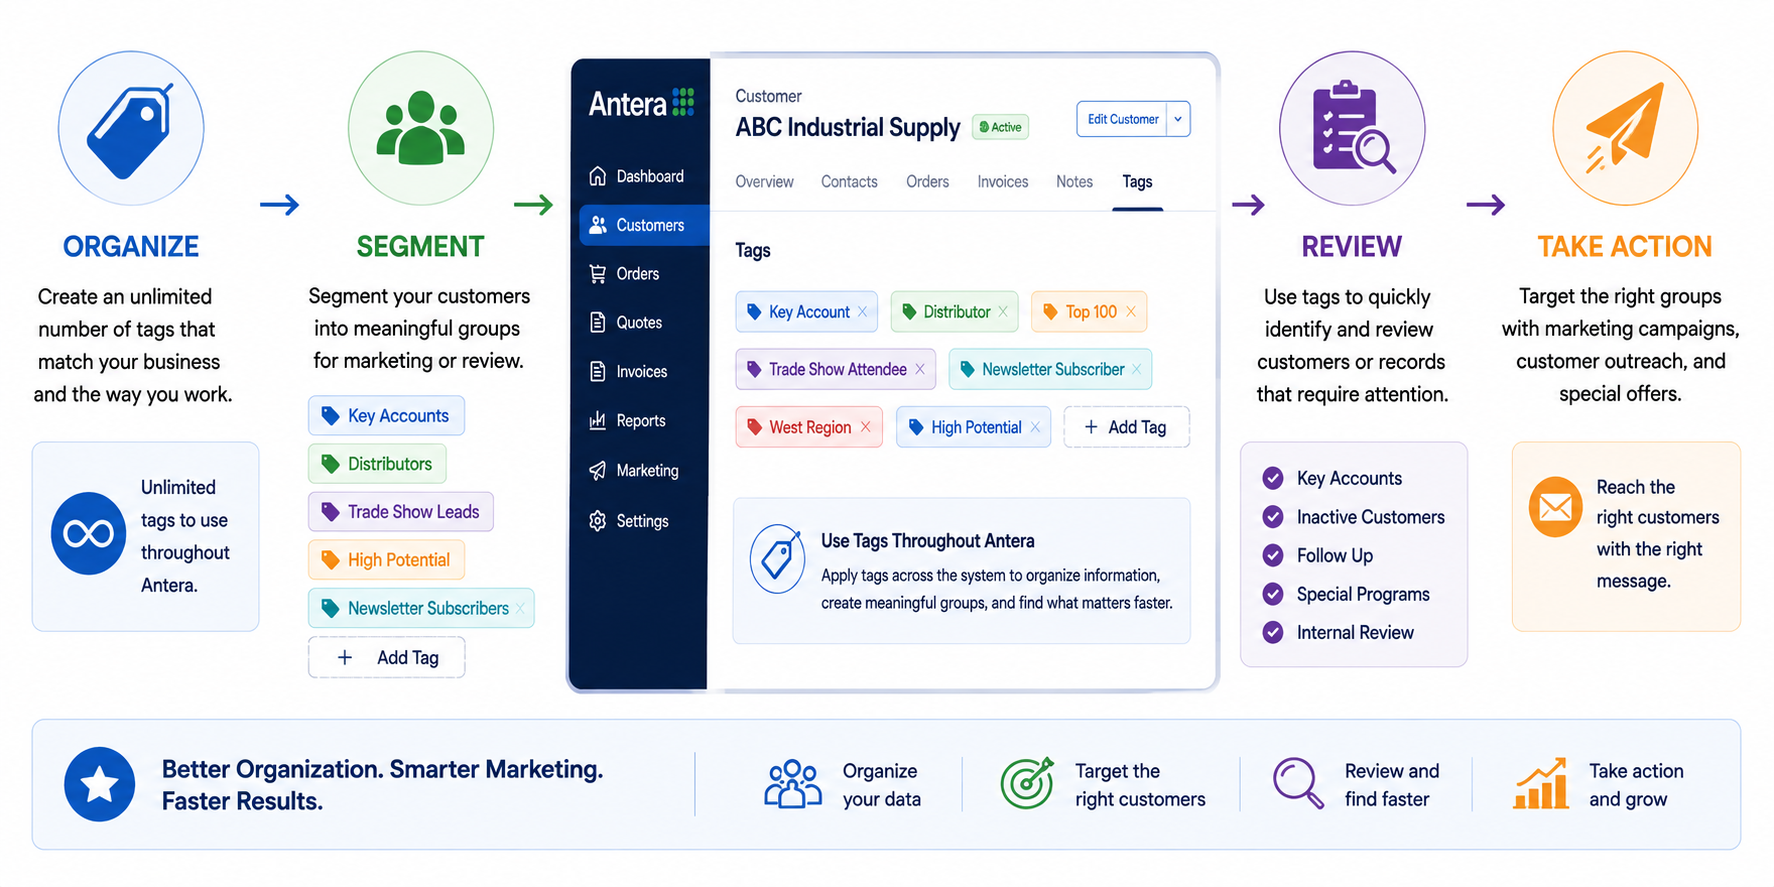Viewport: 1774px width, 887px height.
Task: Click the SEGMENT heading
Action: [x=420, y=247]
